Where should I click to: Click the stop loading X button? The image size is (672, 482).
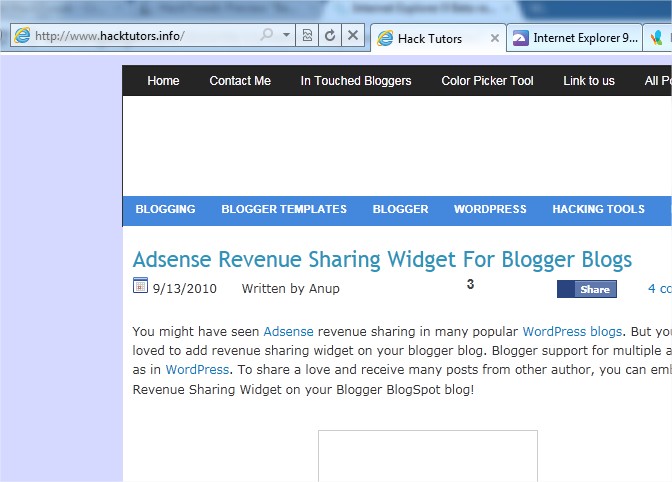[353, 35]
